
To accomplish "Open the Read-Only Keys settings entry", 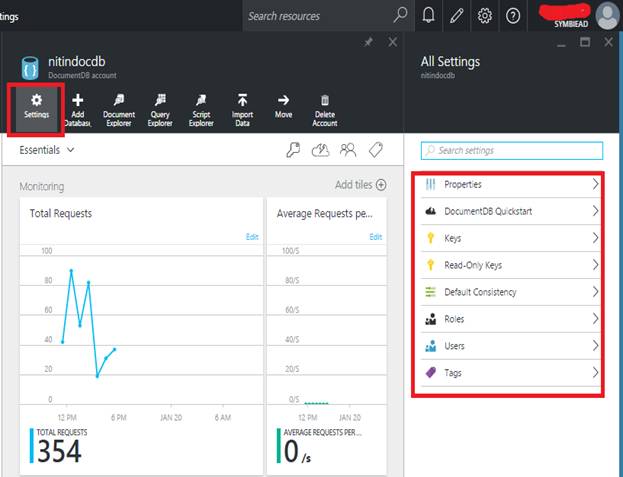I will [511, 265].
